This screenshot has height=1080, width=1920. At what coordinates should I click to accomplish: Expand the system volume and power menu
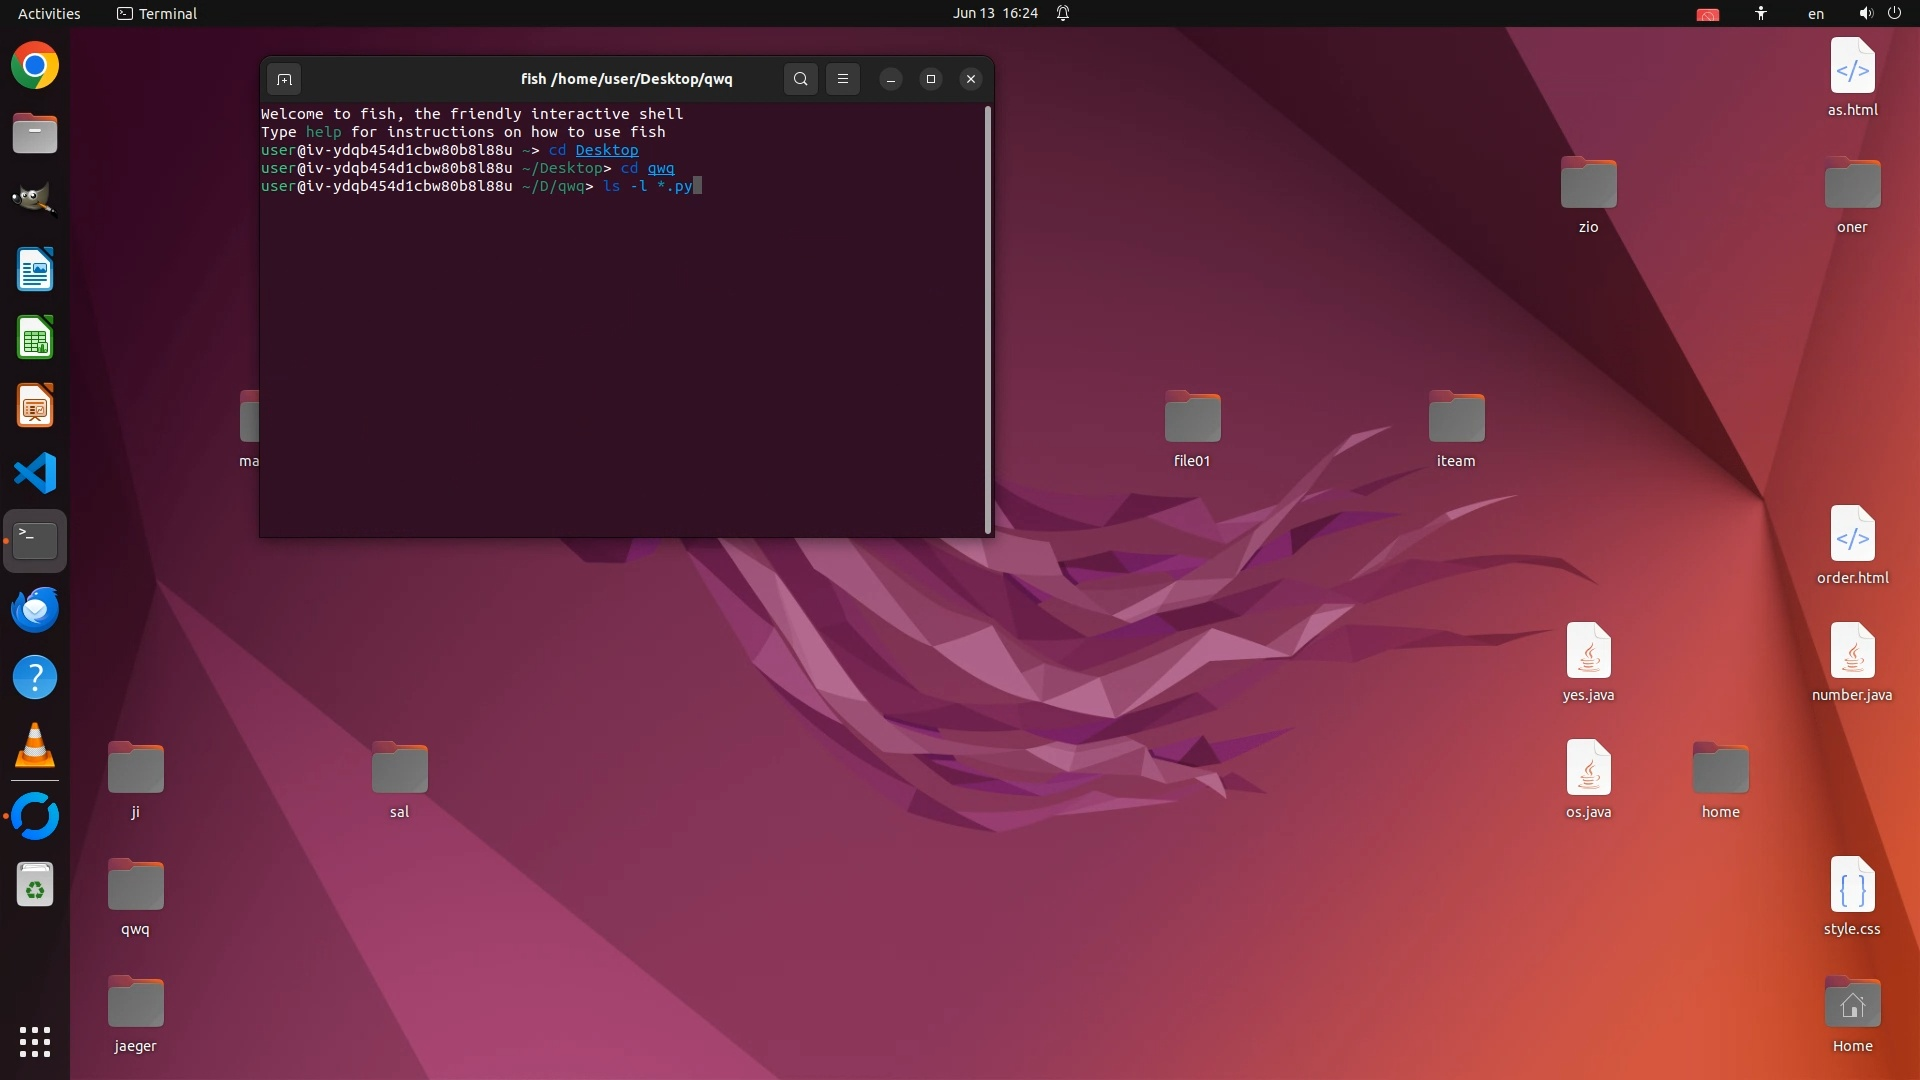click(x=1879, y=13)
